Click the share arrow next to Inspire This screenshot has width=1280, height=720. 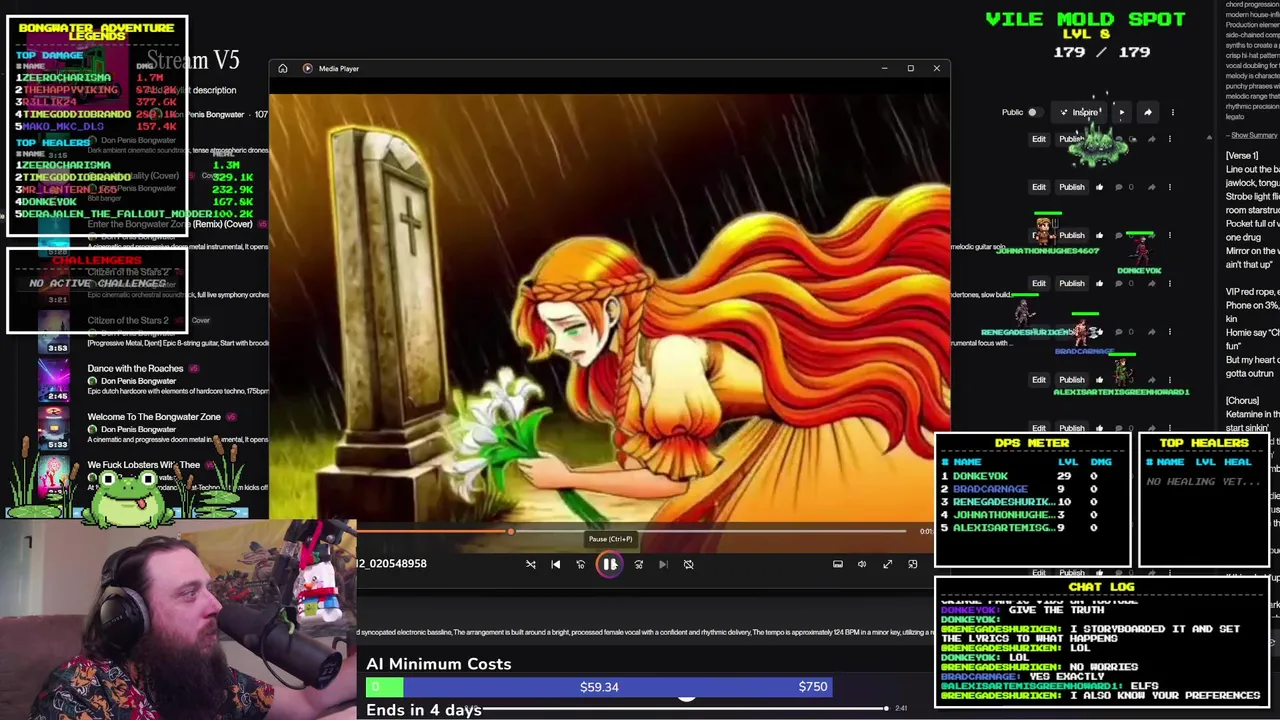[1147, 112]
